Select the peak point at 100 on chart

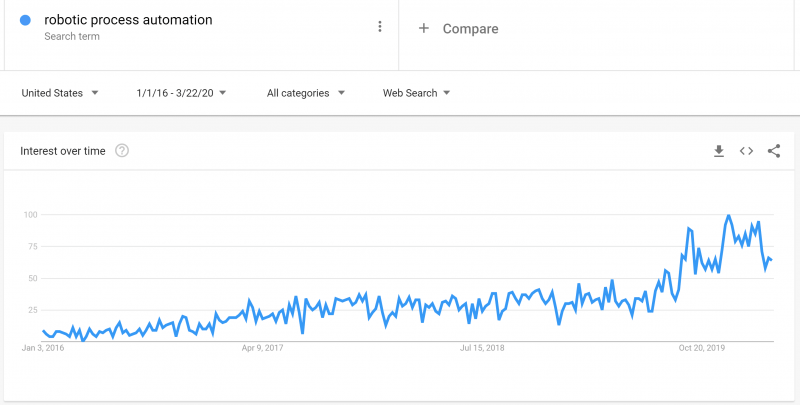click(728, 215)
